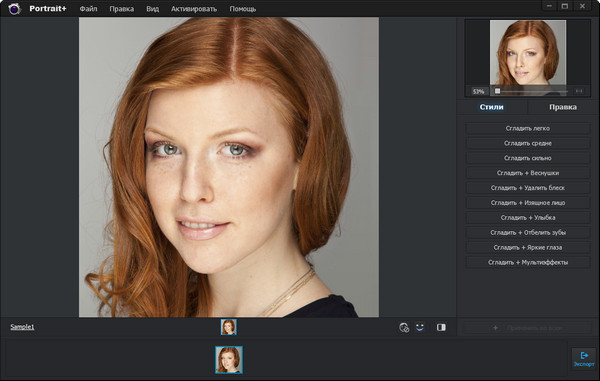Viewport: 600px width, 381px height.
Task: Open the Вид menu
Action: [x=152, y=9]
